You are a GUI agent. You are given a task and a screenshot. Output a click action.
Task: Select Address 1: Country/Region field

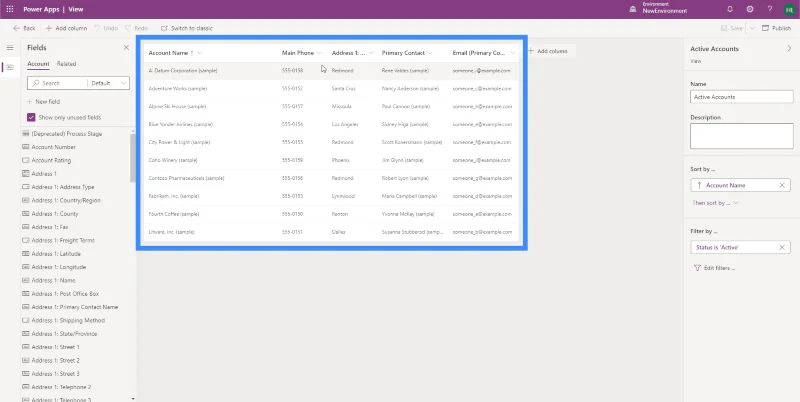(x=61, y=200)
